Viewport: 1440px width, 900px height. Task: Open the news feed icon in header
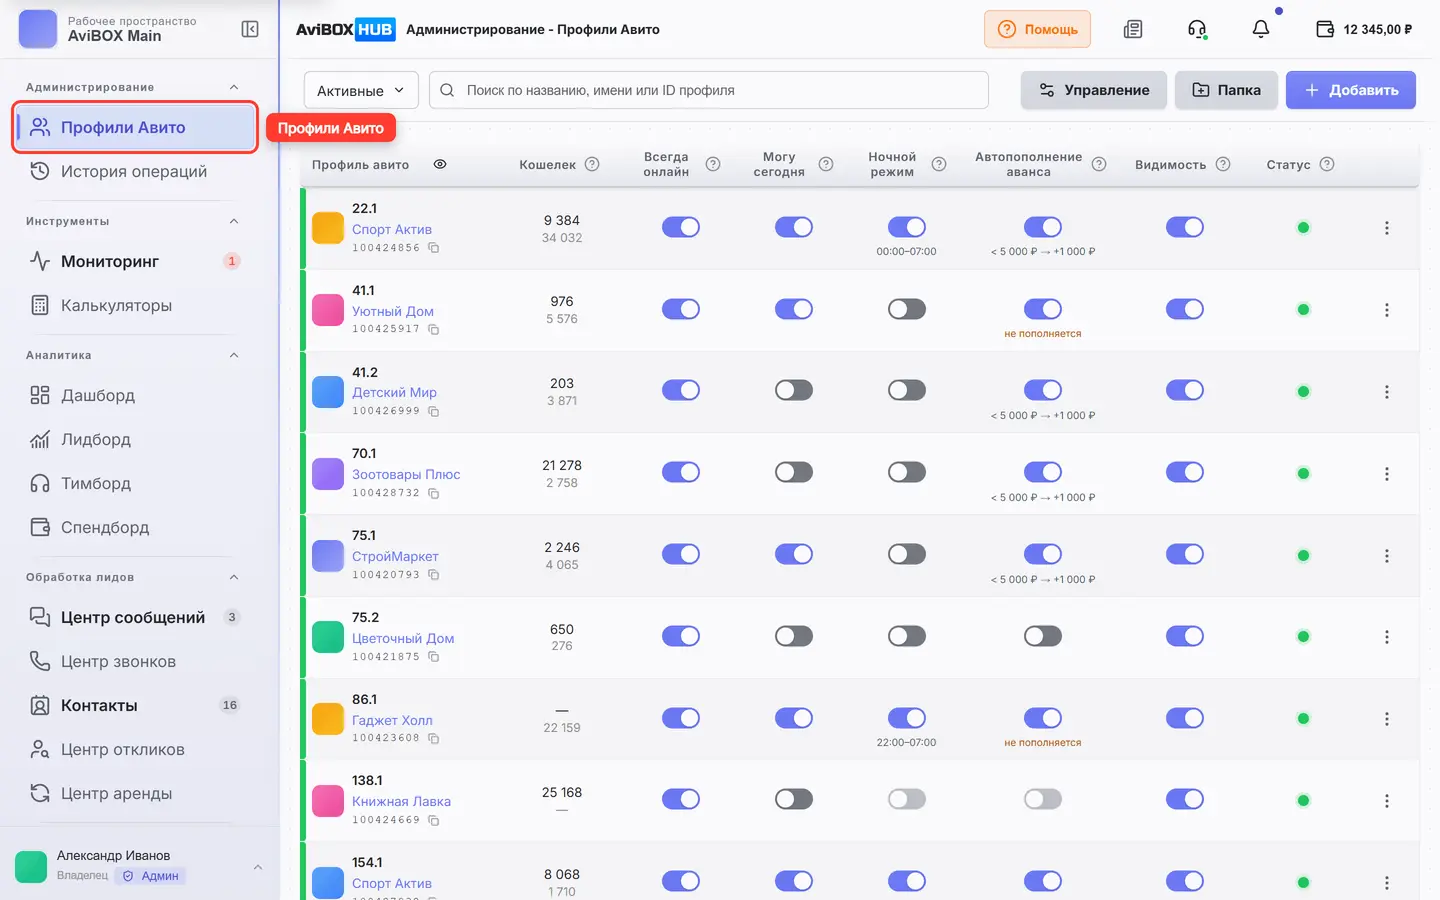[1133, 29]
